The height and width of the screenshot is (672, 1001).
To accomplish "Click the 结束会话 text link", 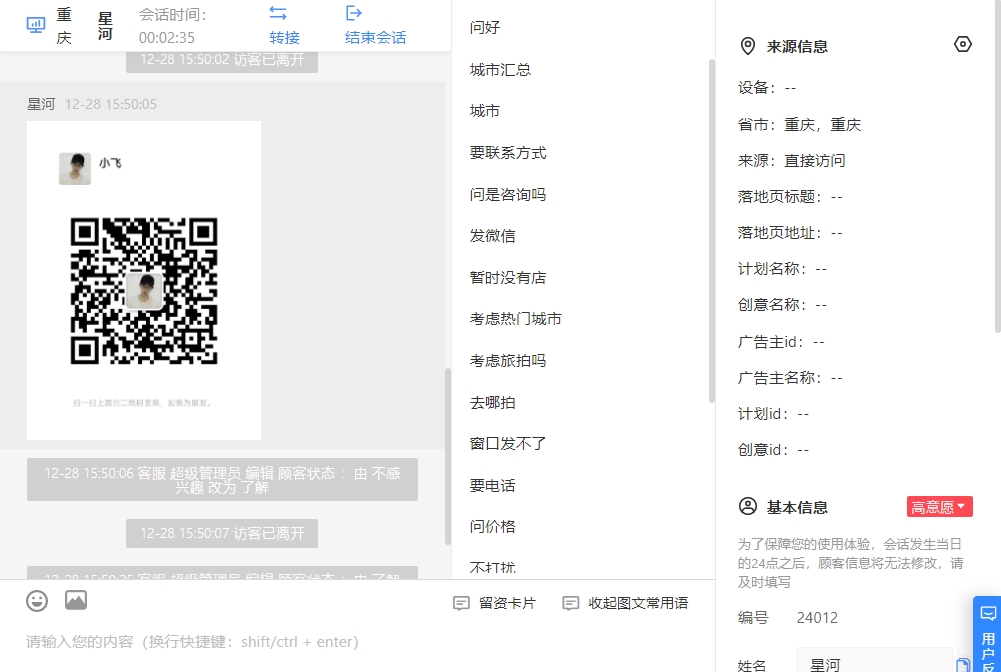I will (x=375, y=38).
